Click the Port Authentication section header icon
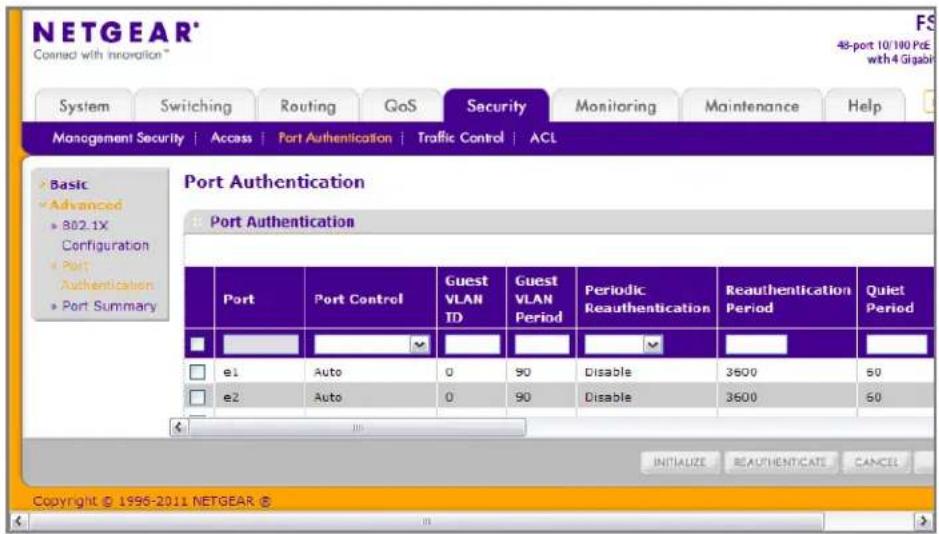The height and width of the screenshot is (534, 939). (196, 222)
